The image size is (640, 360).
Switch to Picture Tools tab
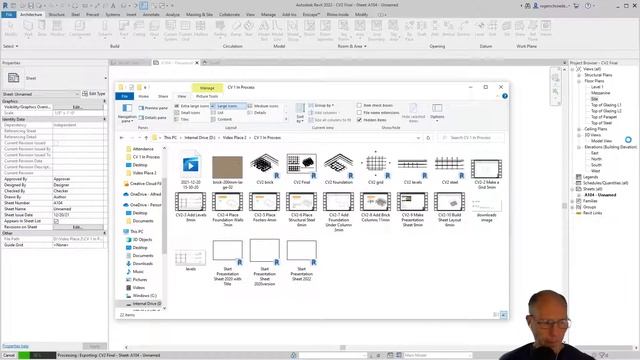207,96
